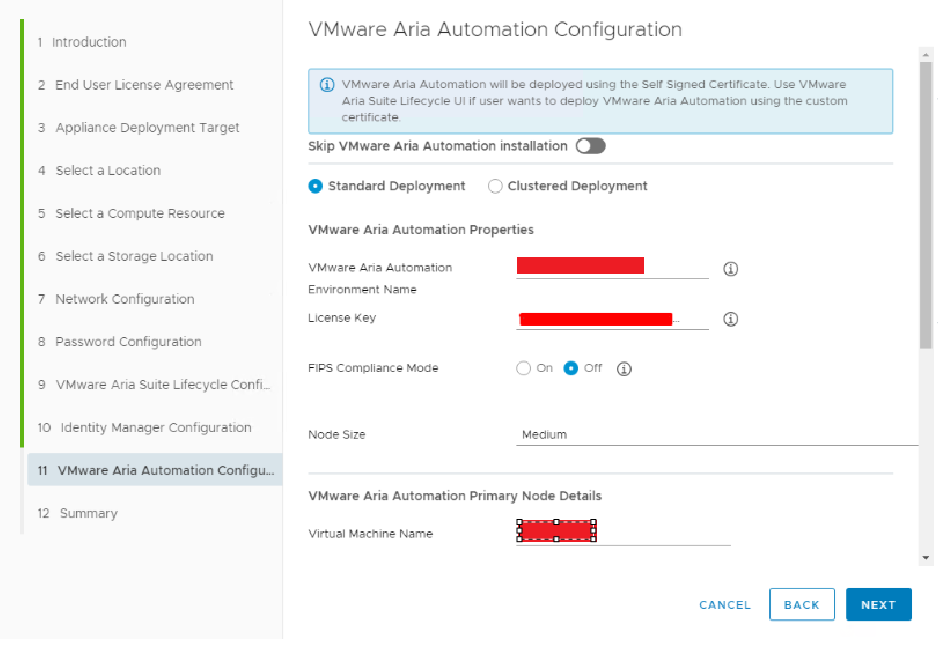Click the VMware Aria Automation Primary Node Details heading

click(x=455, y=496)
